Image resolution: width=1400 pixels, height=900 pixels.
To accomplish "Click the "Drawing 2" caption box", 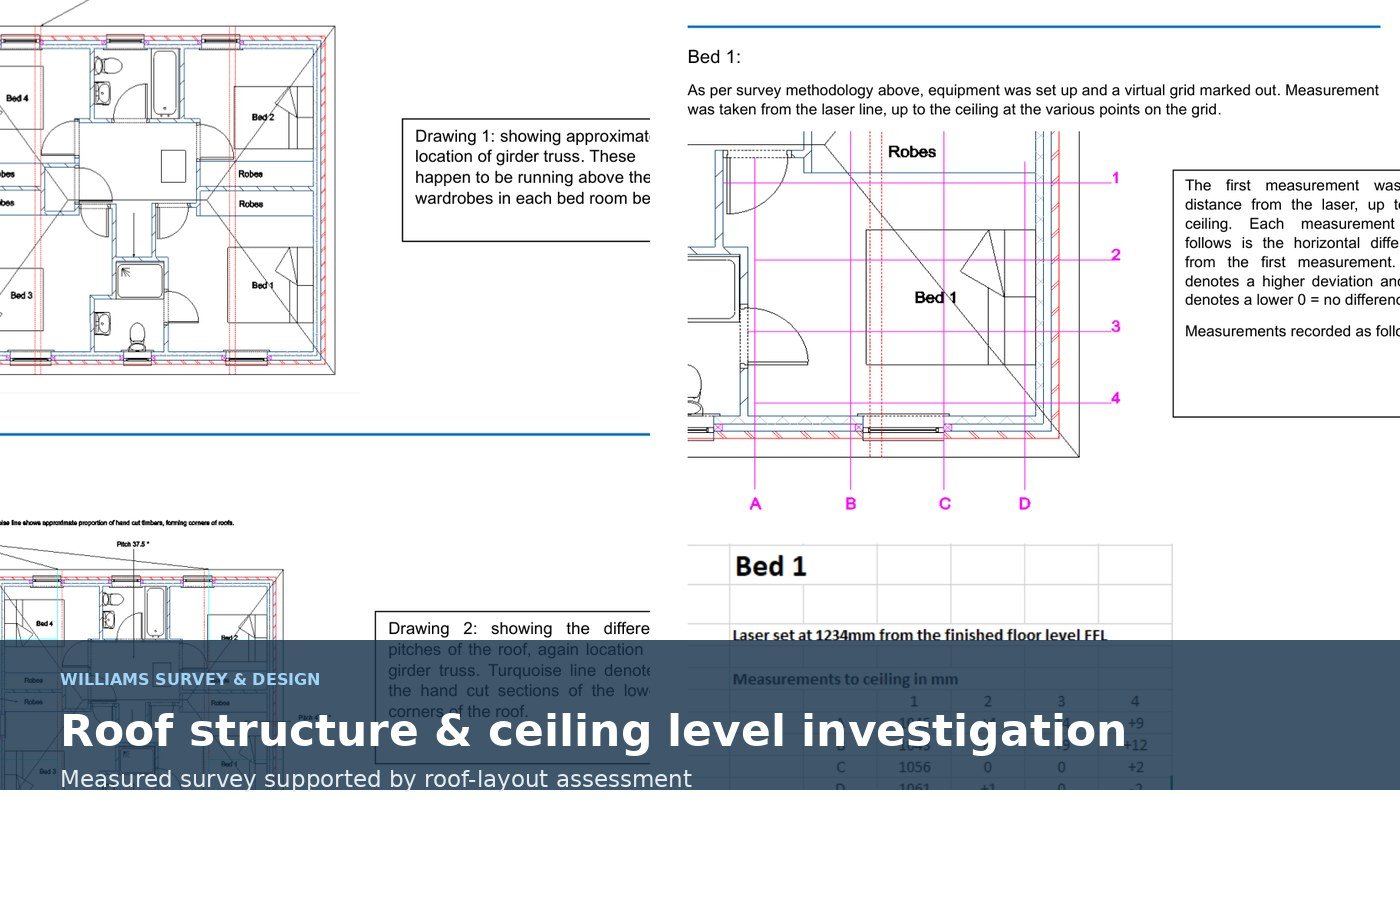I will pyautogui.click(x=513, y=688).
